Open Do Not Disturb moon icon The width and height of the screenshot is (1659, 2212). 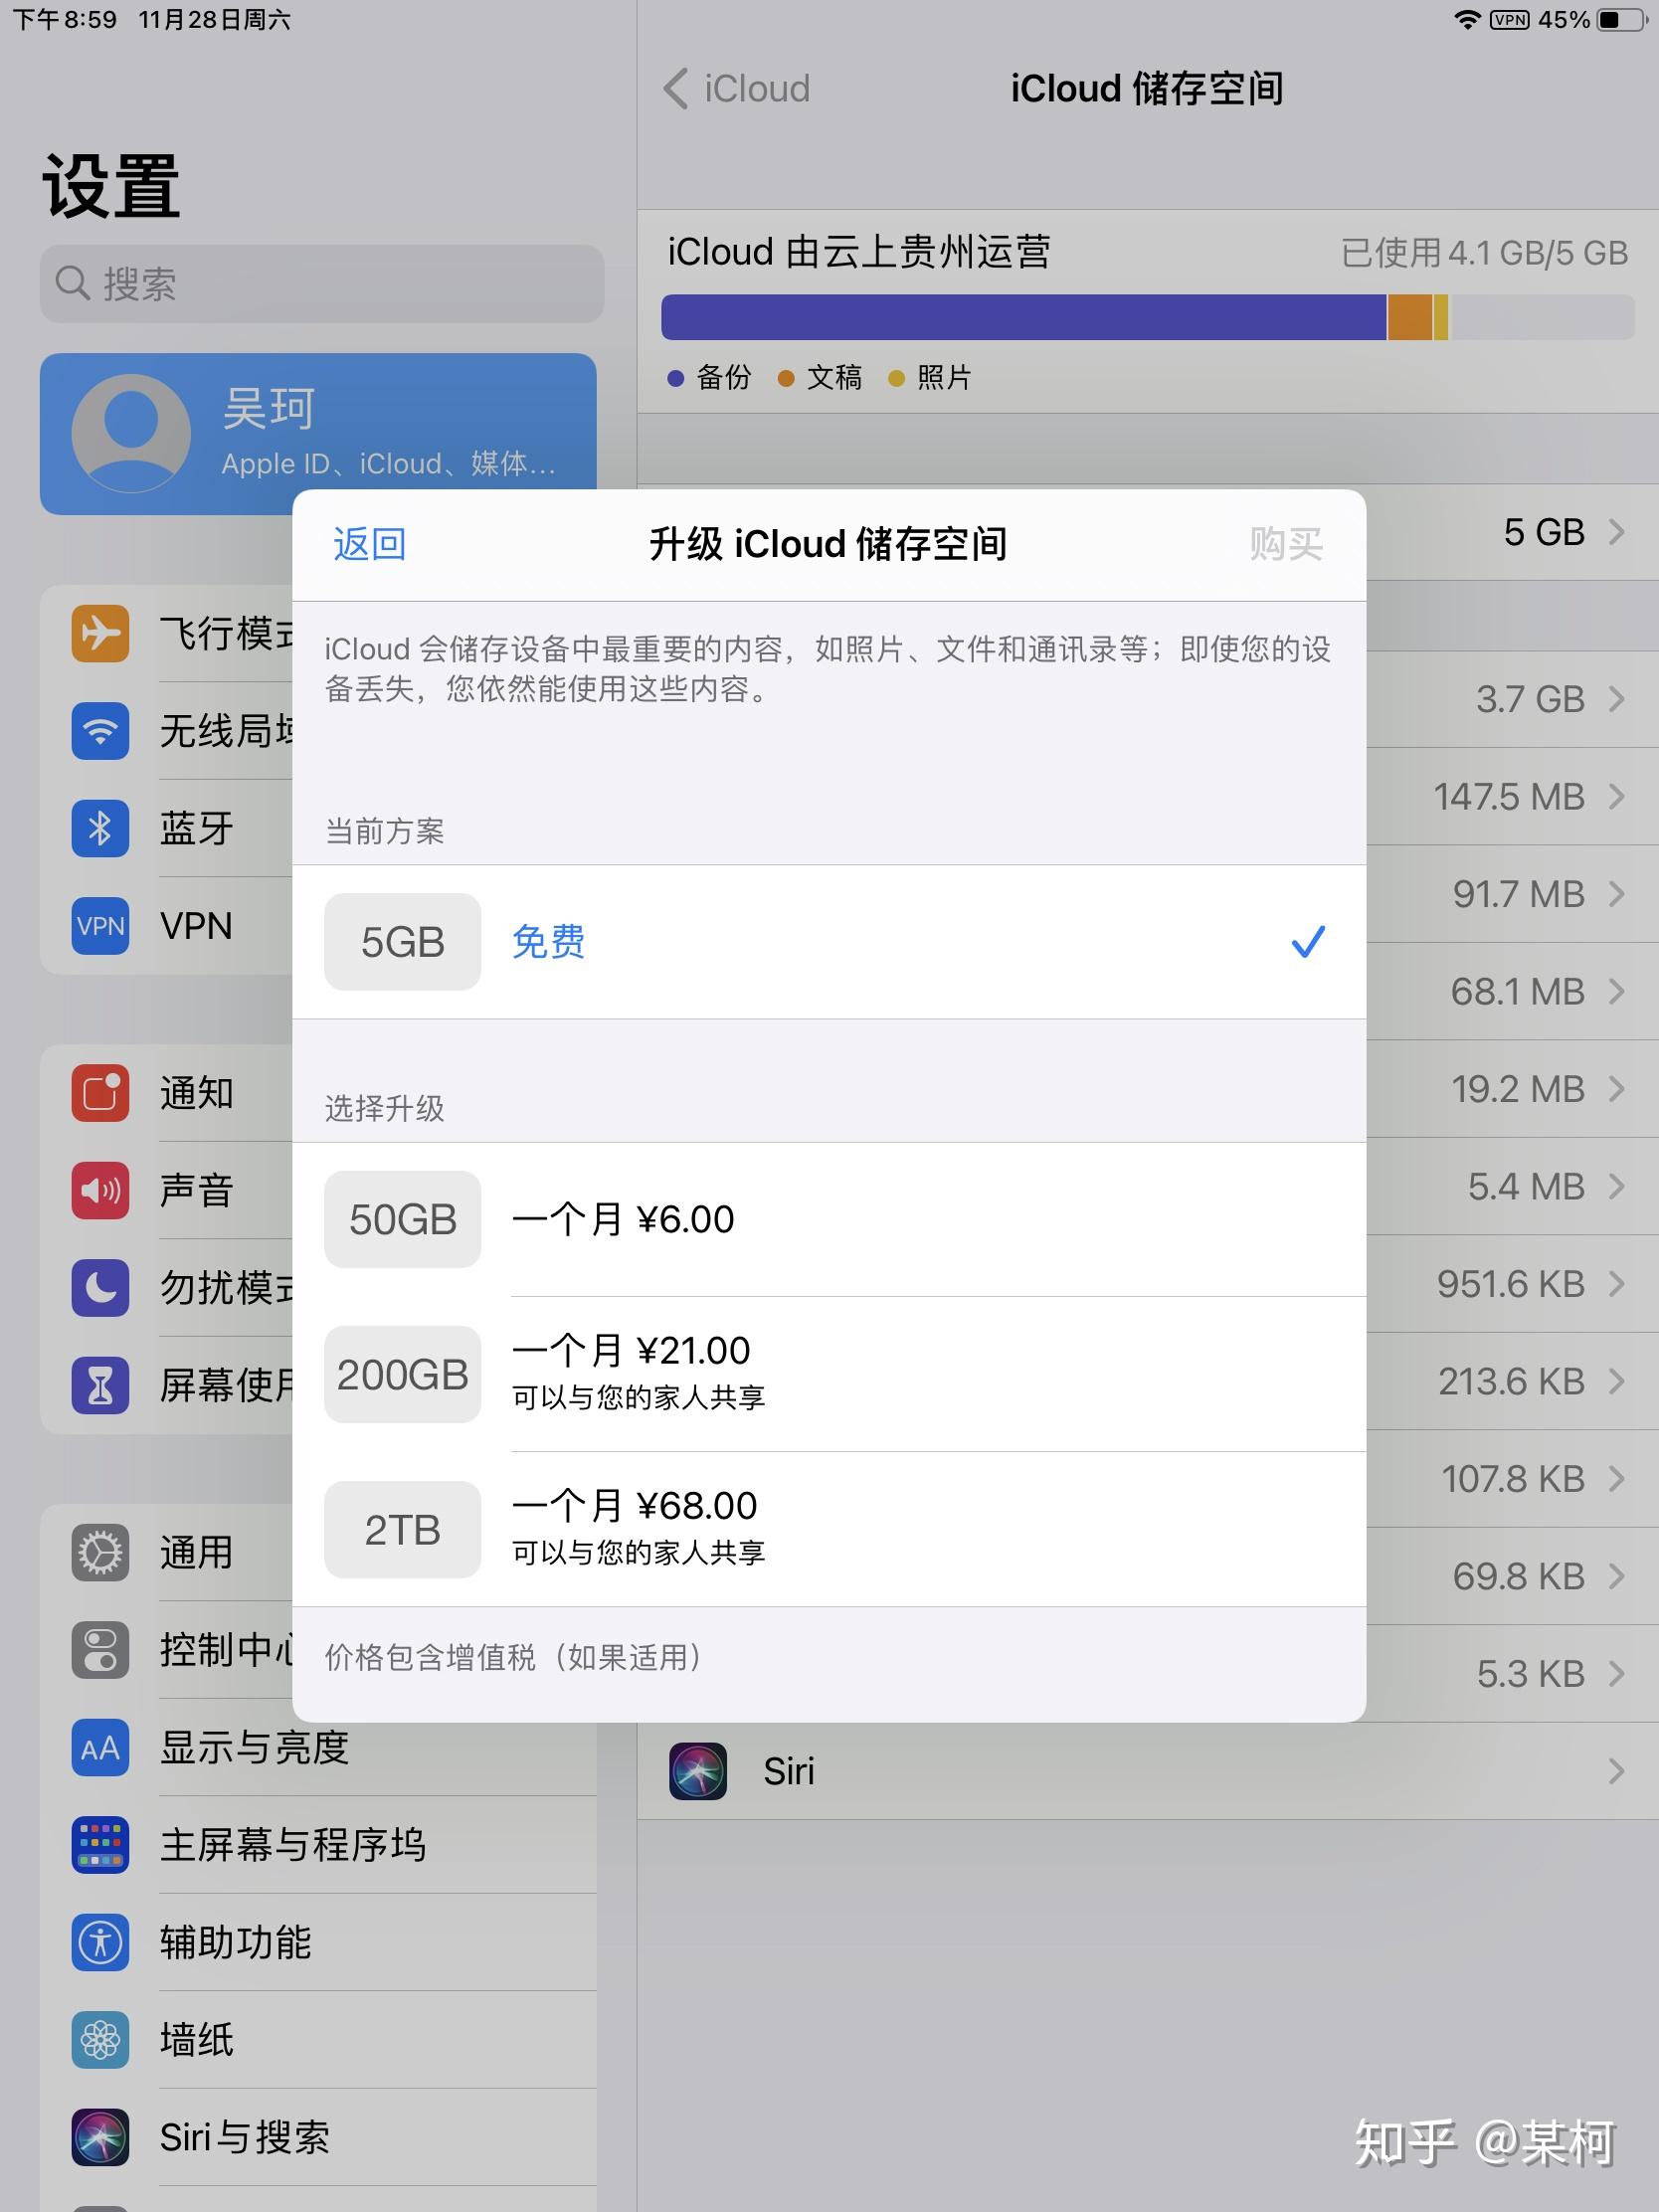pos(100,1288)
